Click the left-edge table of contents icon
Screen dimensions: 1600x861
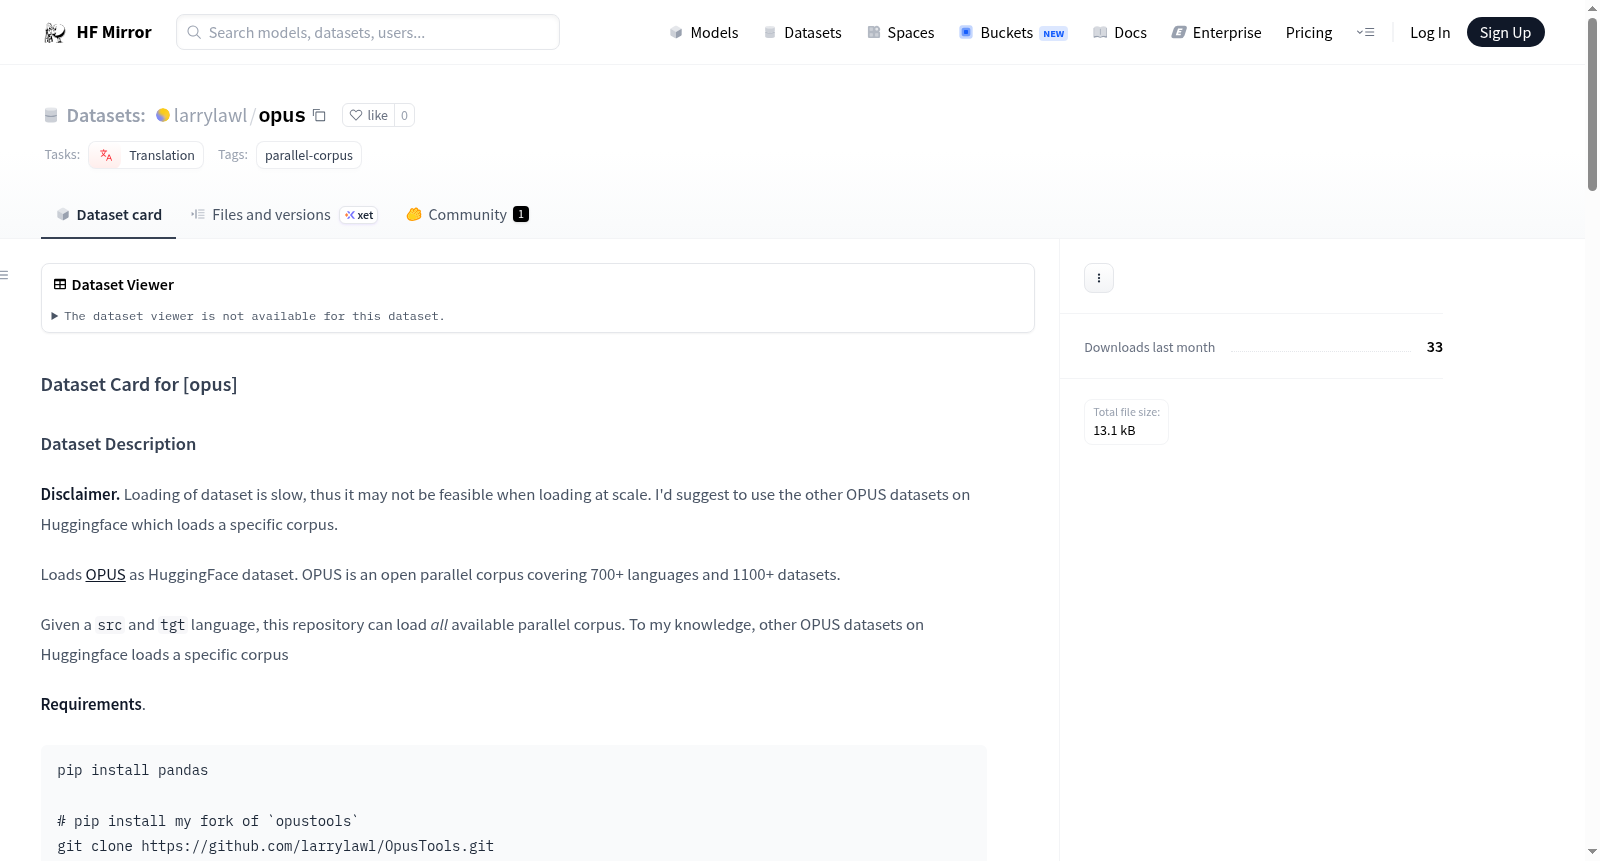[5, 275]
